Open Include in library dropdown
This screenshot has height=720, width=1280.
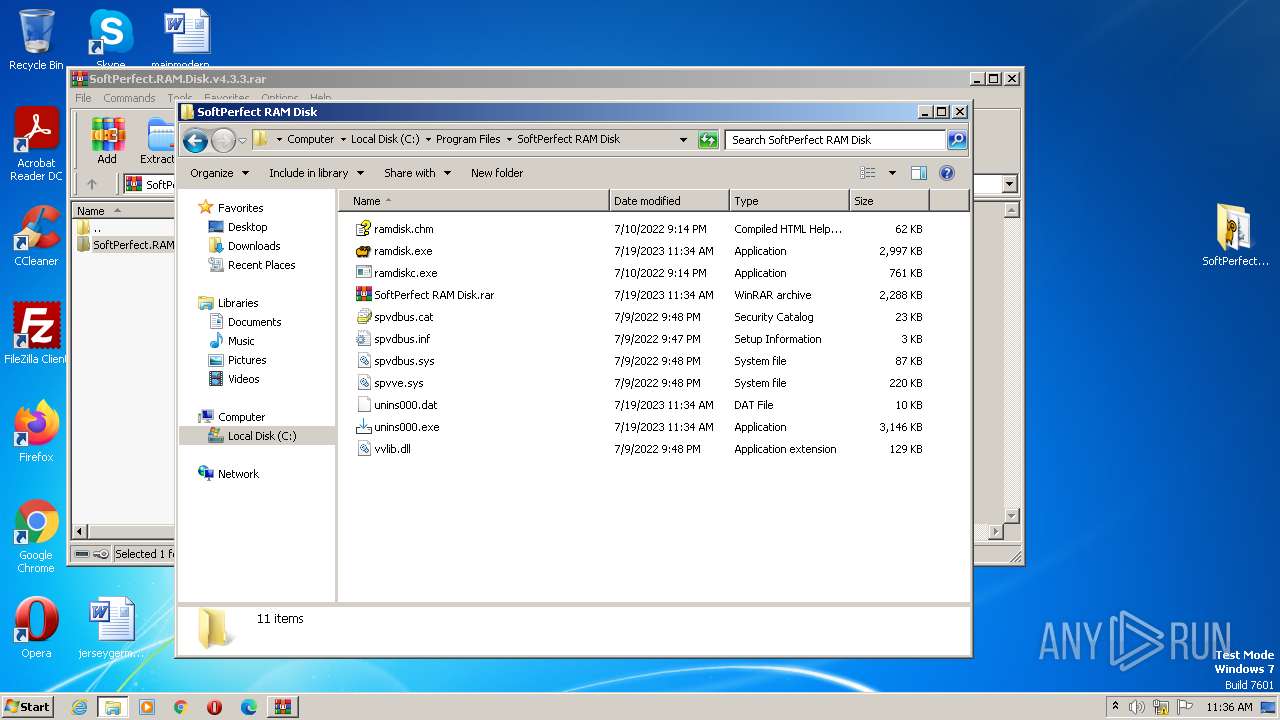(x=316, y=173)
